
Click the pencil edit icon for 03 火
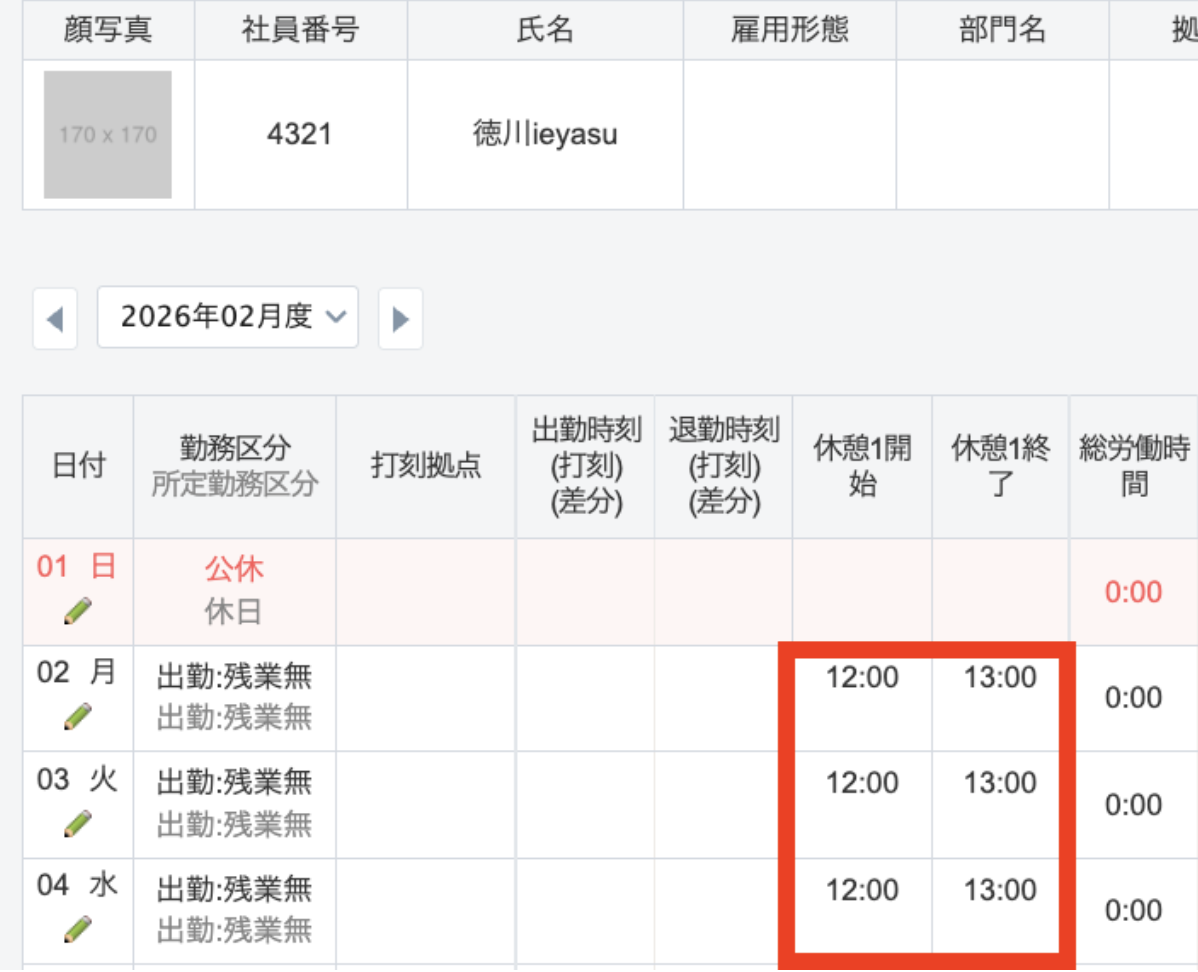click(x=77, y=823)
